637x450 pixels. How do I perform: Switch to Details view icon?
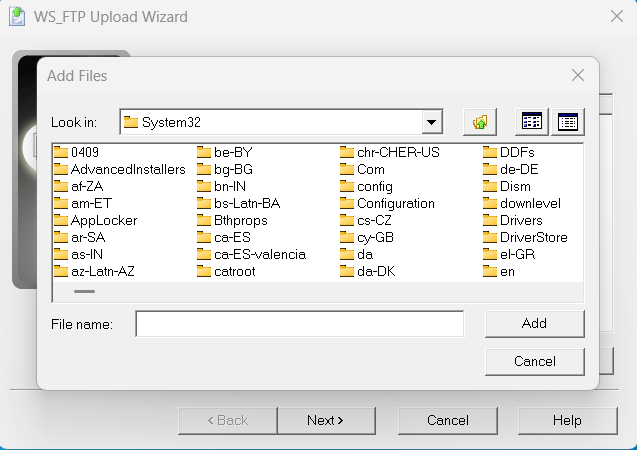click(x=568, y=122)
